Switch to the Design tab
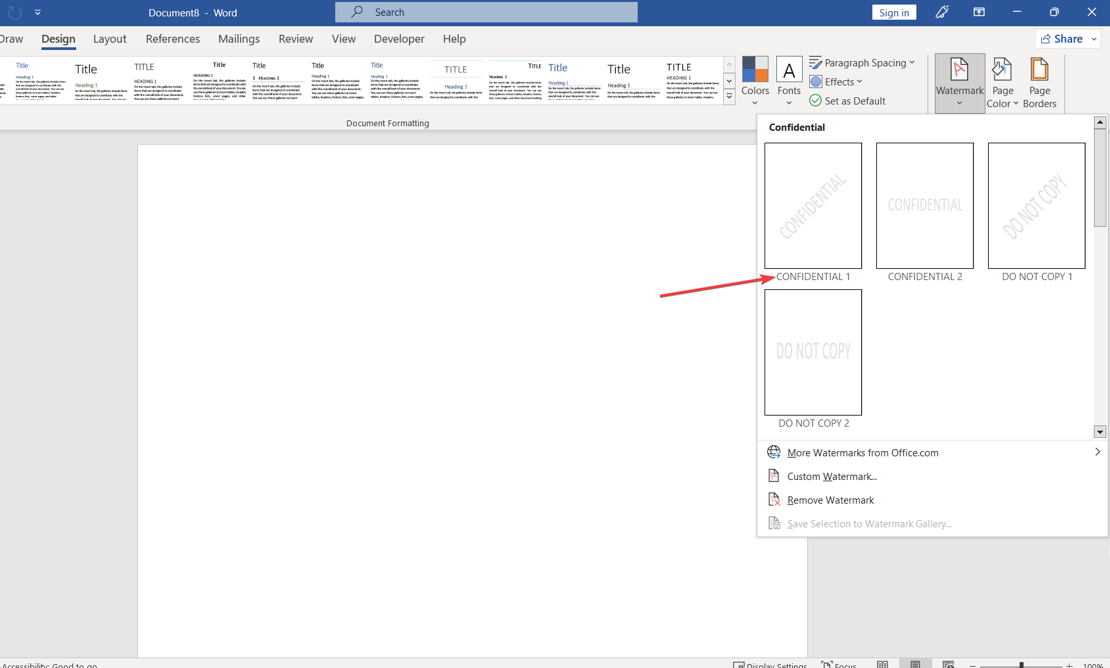 coord(58,39)
